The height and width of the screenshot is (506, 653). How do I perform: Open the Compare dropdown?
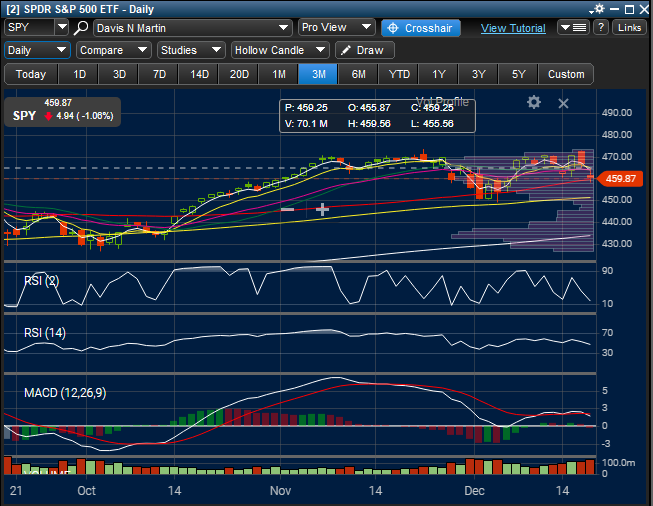[114, 50]
